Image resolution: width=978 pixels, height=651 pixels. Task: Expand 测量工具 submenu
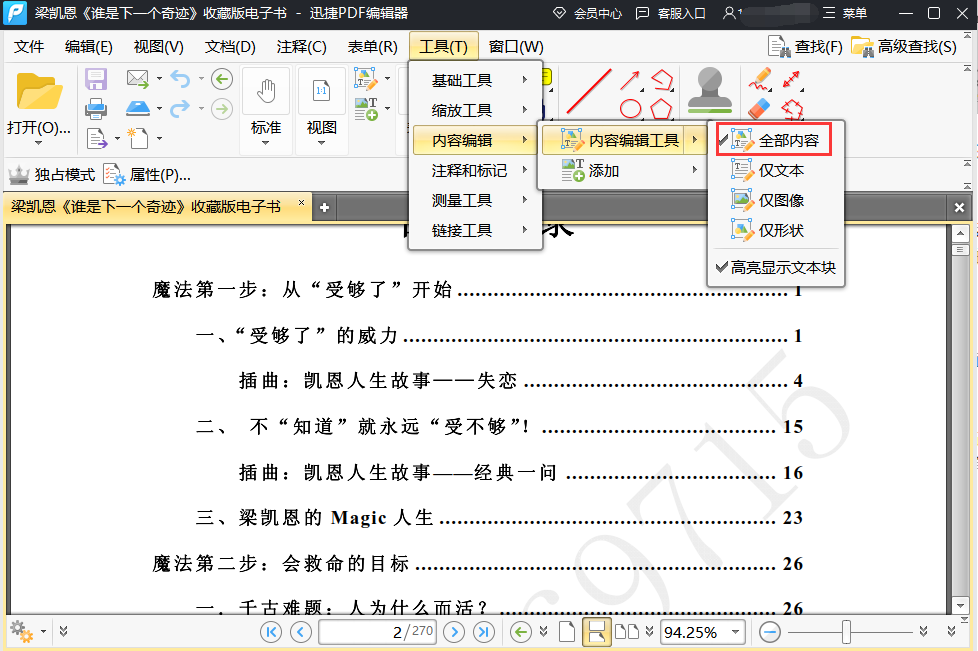tap(475, 200)
